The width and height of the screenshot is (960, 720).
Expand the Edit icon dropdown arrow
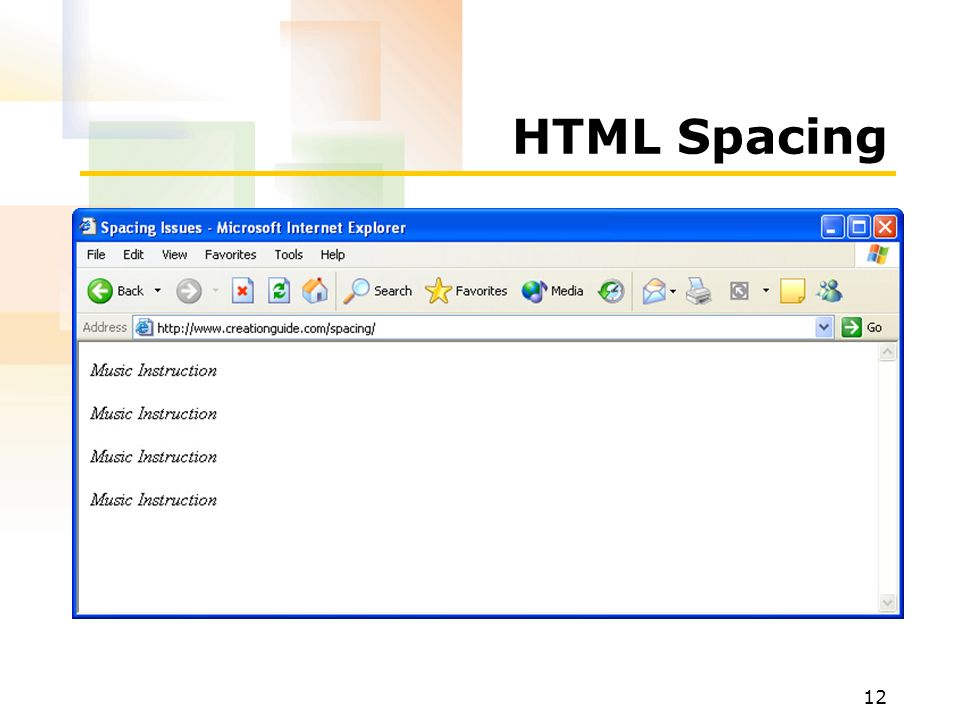(x=766, y=290)
